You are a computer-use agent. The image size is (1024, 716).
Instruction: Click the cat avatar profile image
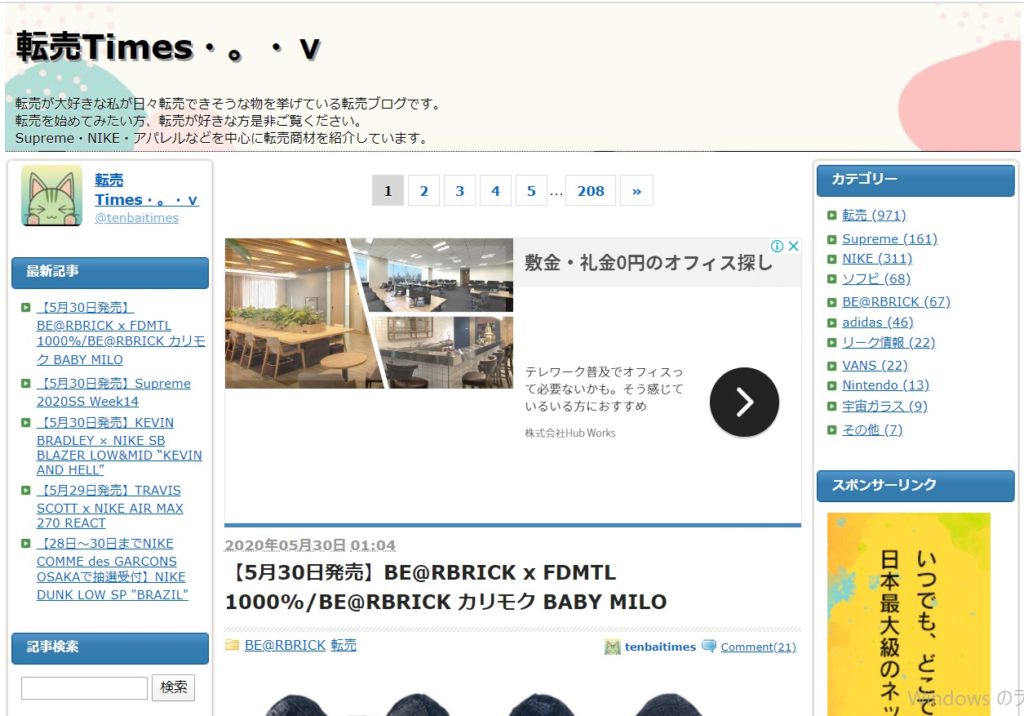pyautogui.click(x=52, y=196)
